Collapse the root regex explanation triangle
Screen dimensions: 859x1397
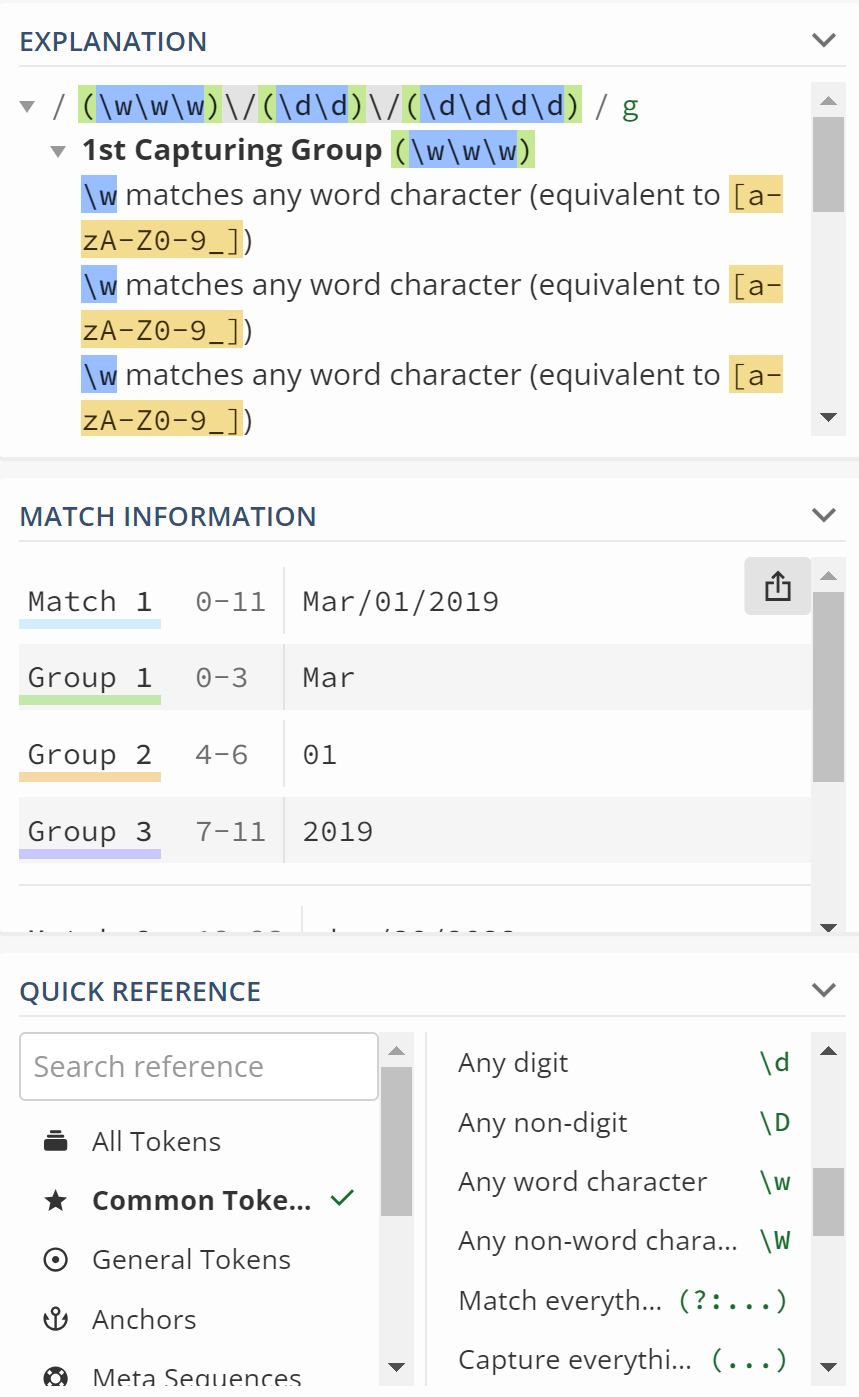28,107
